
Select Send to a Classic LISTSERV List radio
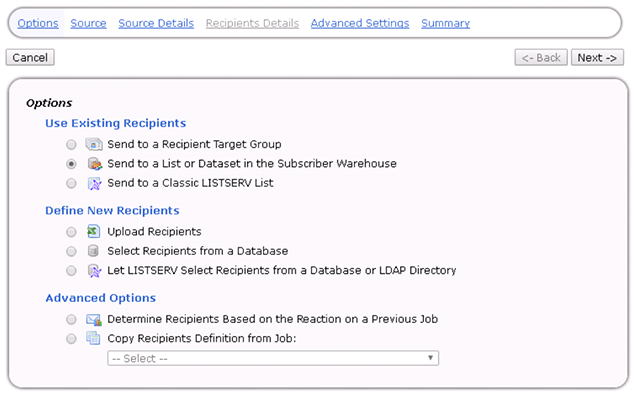coord(71,184)
